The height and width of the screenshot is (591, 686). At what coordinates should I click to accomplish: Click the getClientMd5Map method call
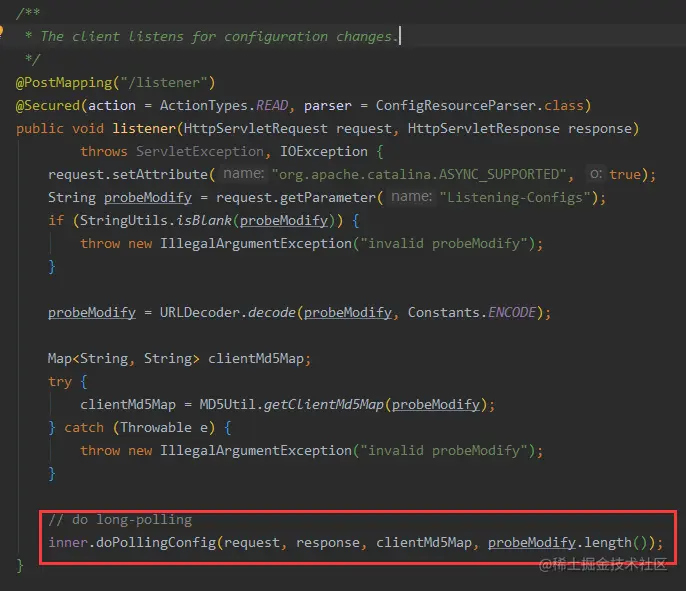click(324, 405)
